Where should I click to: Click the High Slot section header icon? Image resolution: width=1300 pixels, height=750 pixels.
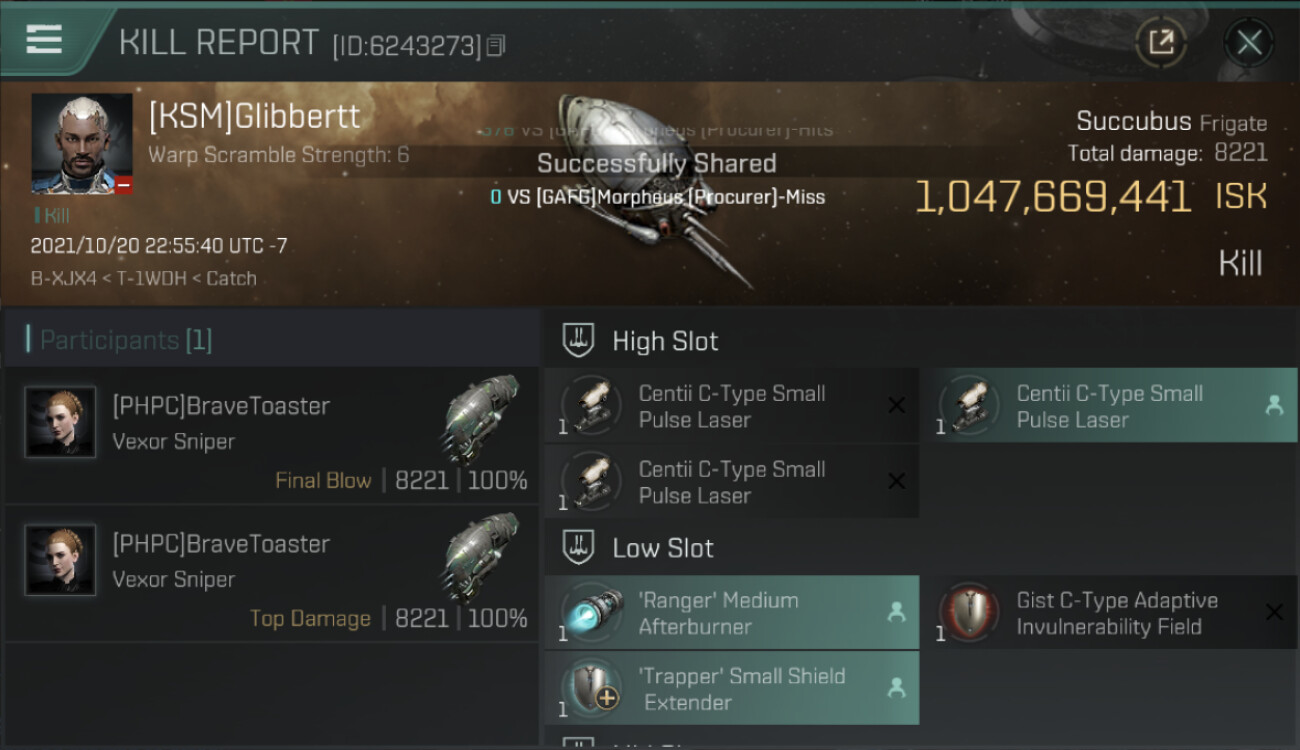[579, 340]
